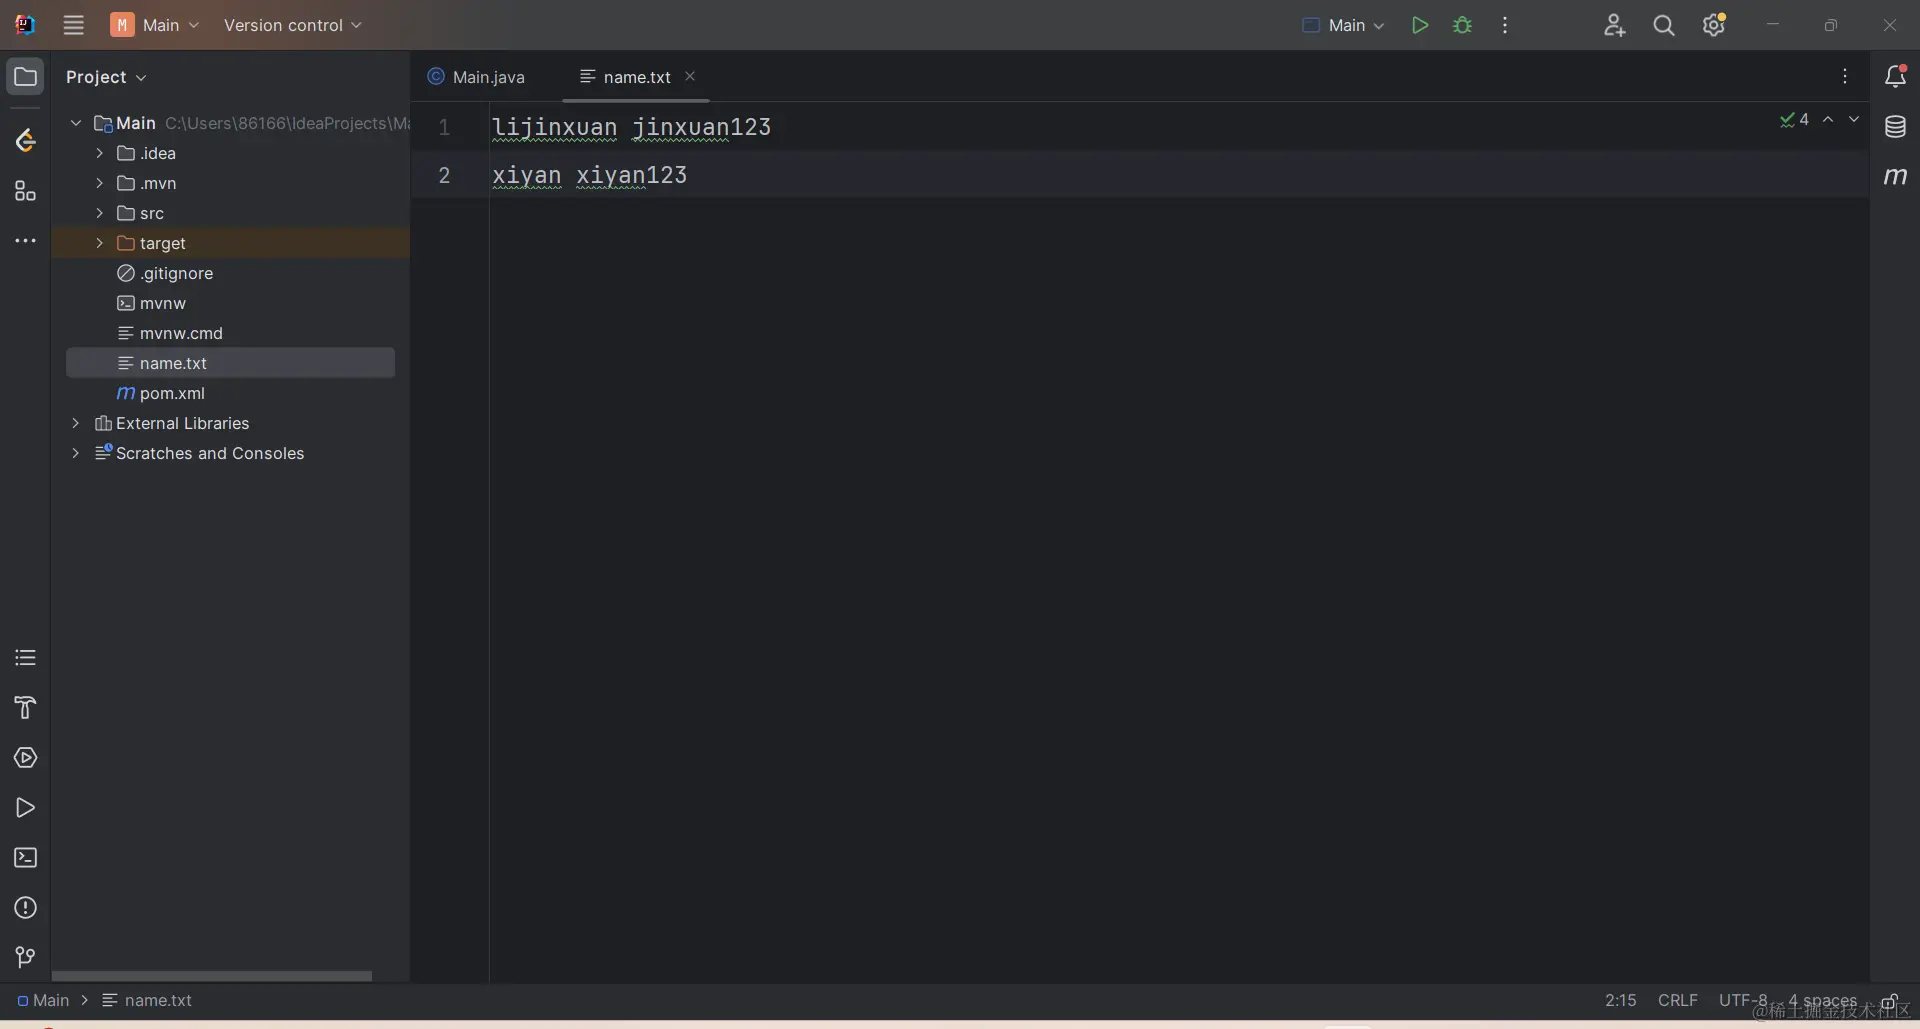
Task: Open the Services tool window
Action: 26,758
